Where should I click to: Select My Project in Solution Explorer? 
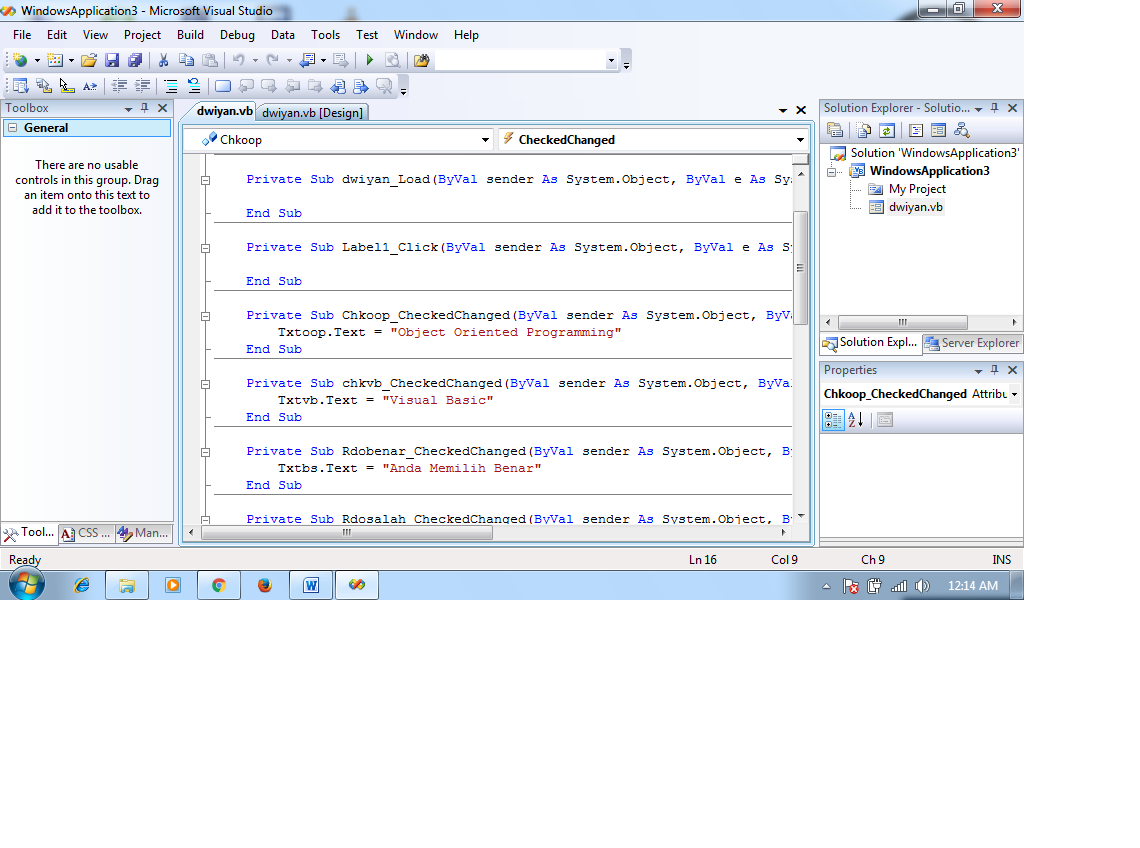pos(917,189)
